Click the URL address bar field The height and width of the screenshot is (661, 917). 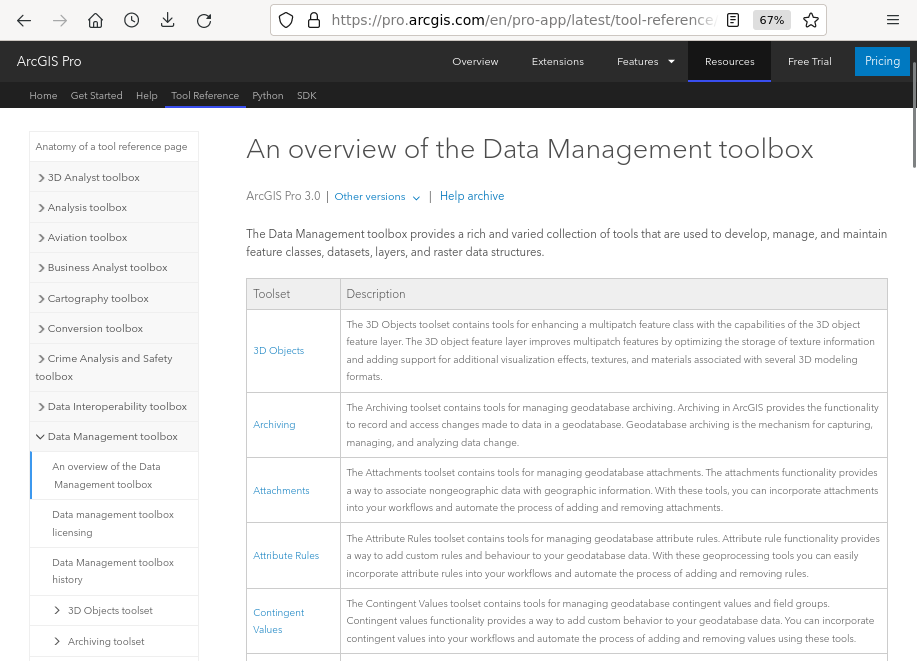pyautogui.click(x=520, y=20)
